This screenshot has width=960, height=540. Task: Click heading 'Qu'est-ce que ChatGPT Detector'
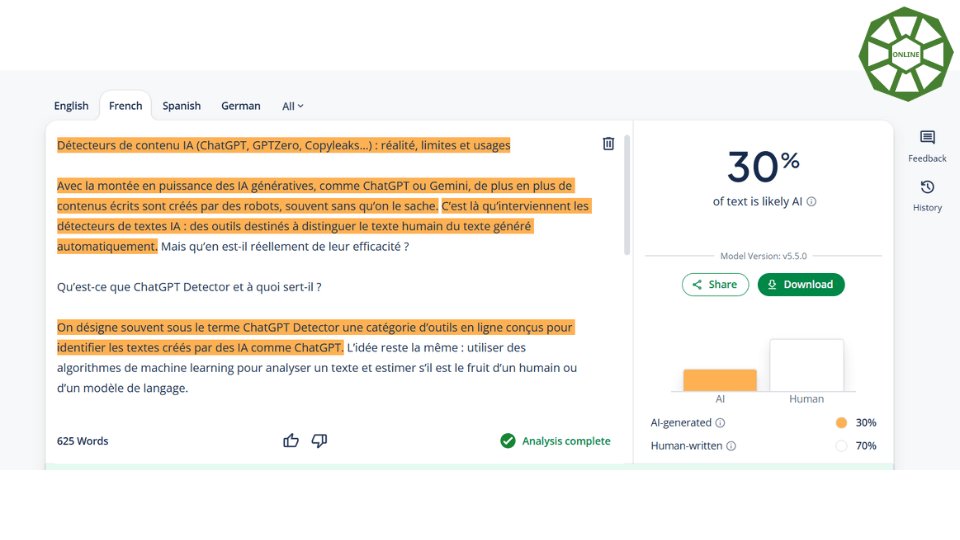coord(189,287)
